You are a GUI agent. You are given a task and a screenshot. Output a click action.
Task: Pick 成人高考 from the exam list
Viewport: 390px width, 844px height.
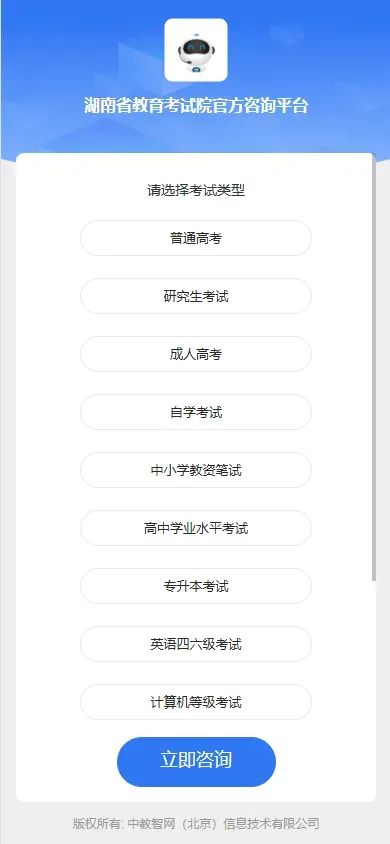(x=196, y=354)
